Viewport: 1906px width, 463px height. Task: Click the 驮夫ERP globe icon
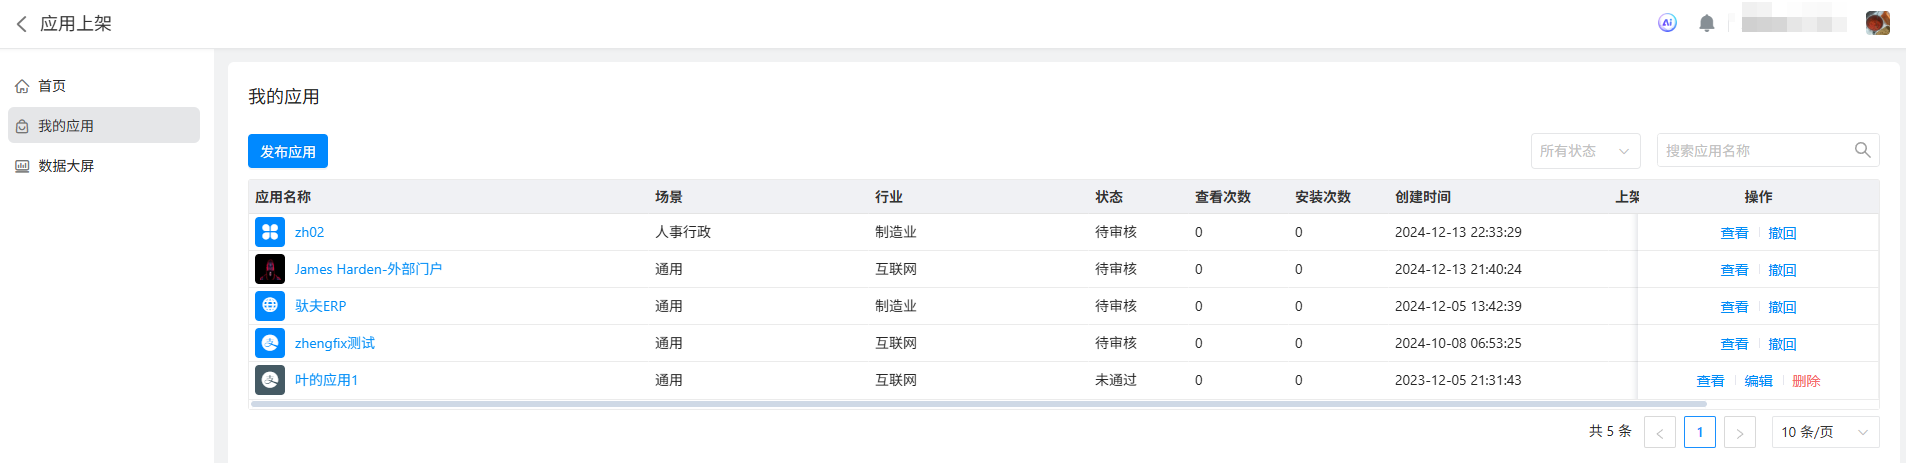270,306
